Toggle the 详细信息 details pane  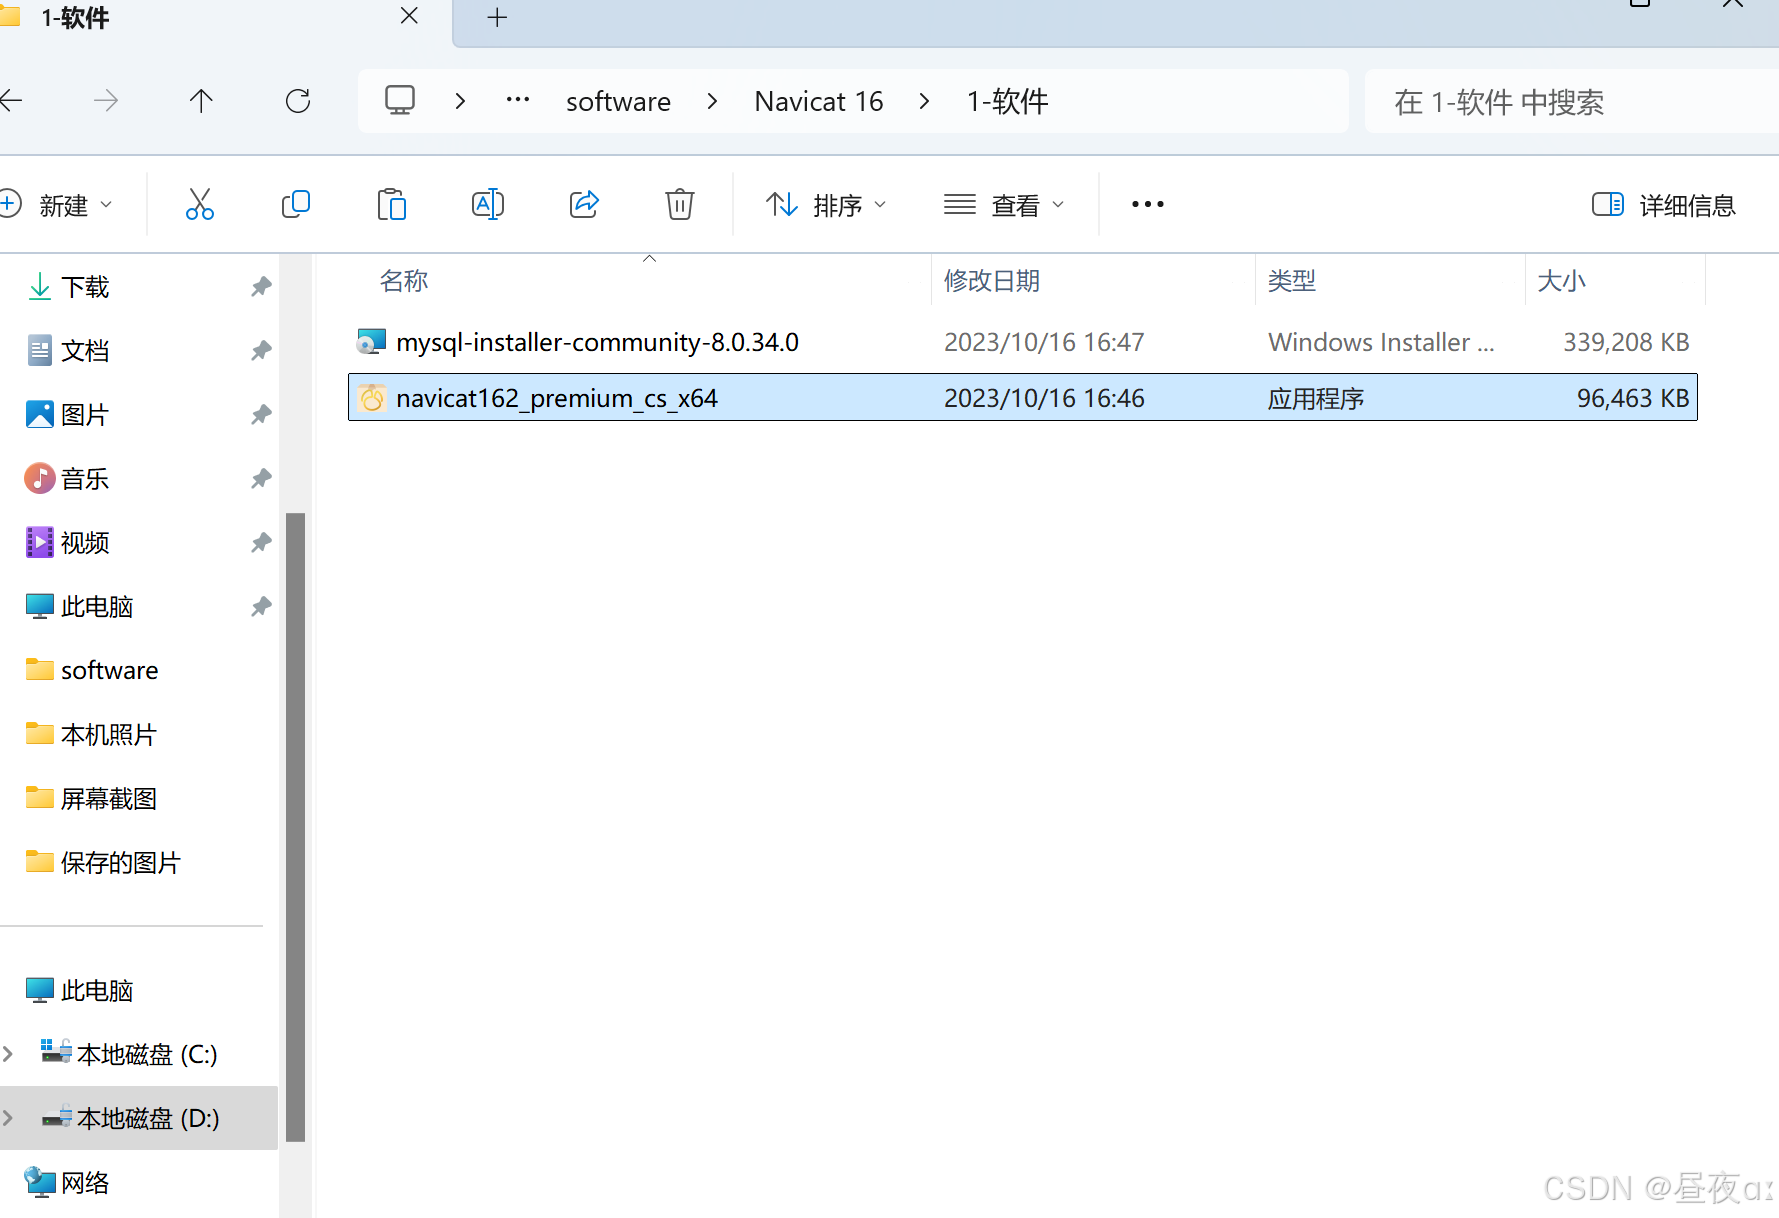(1664, 205)
